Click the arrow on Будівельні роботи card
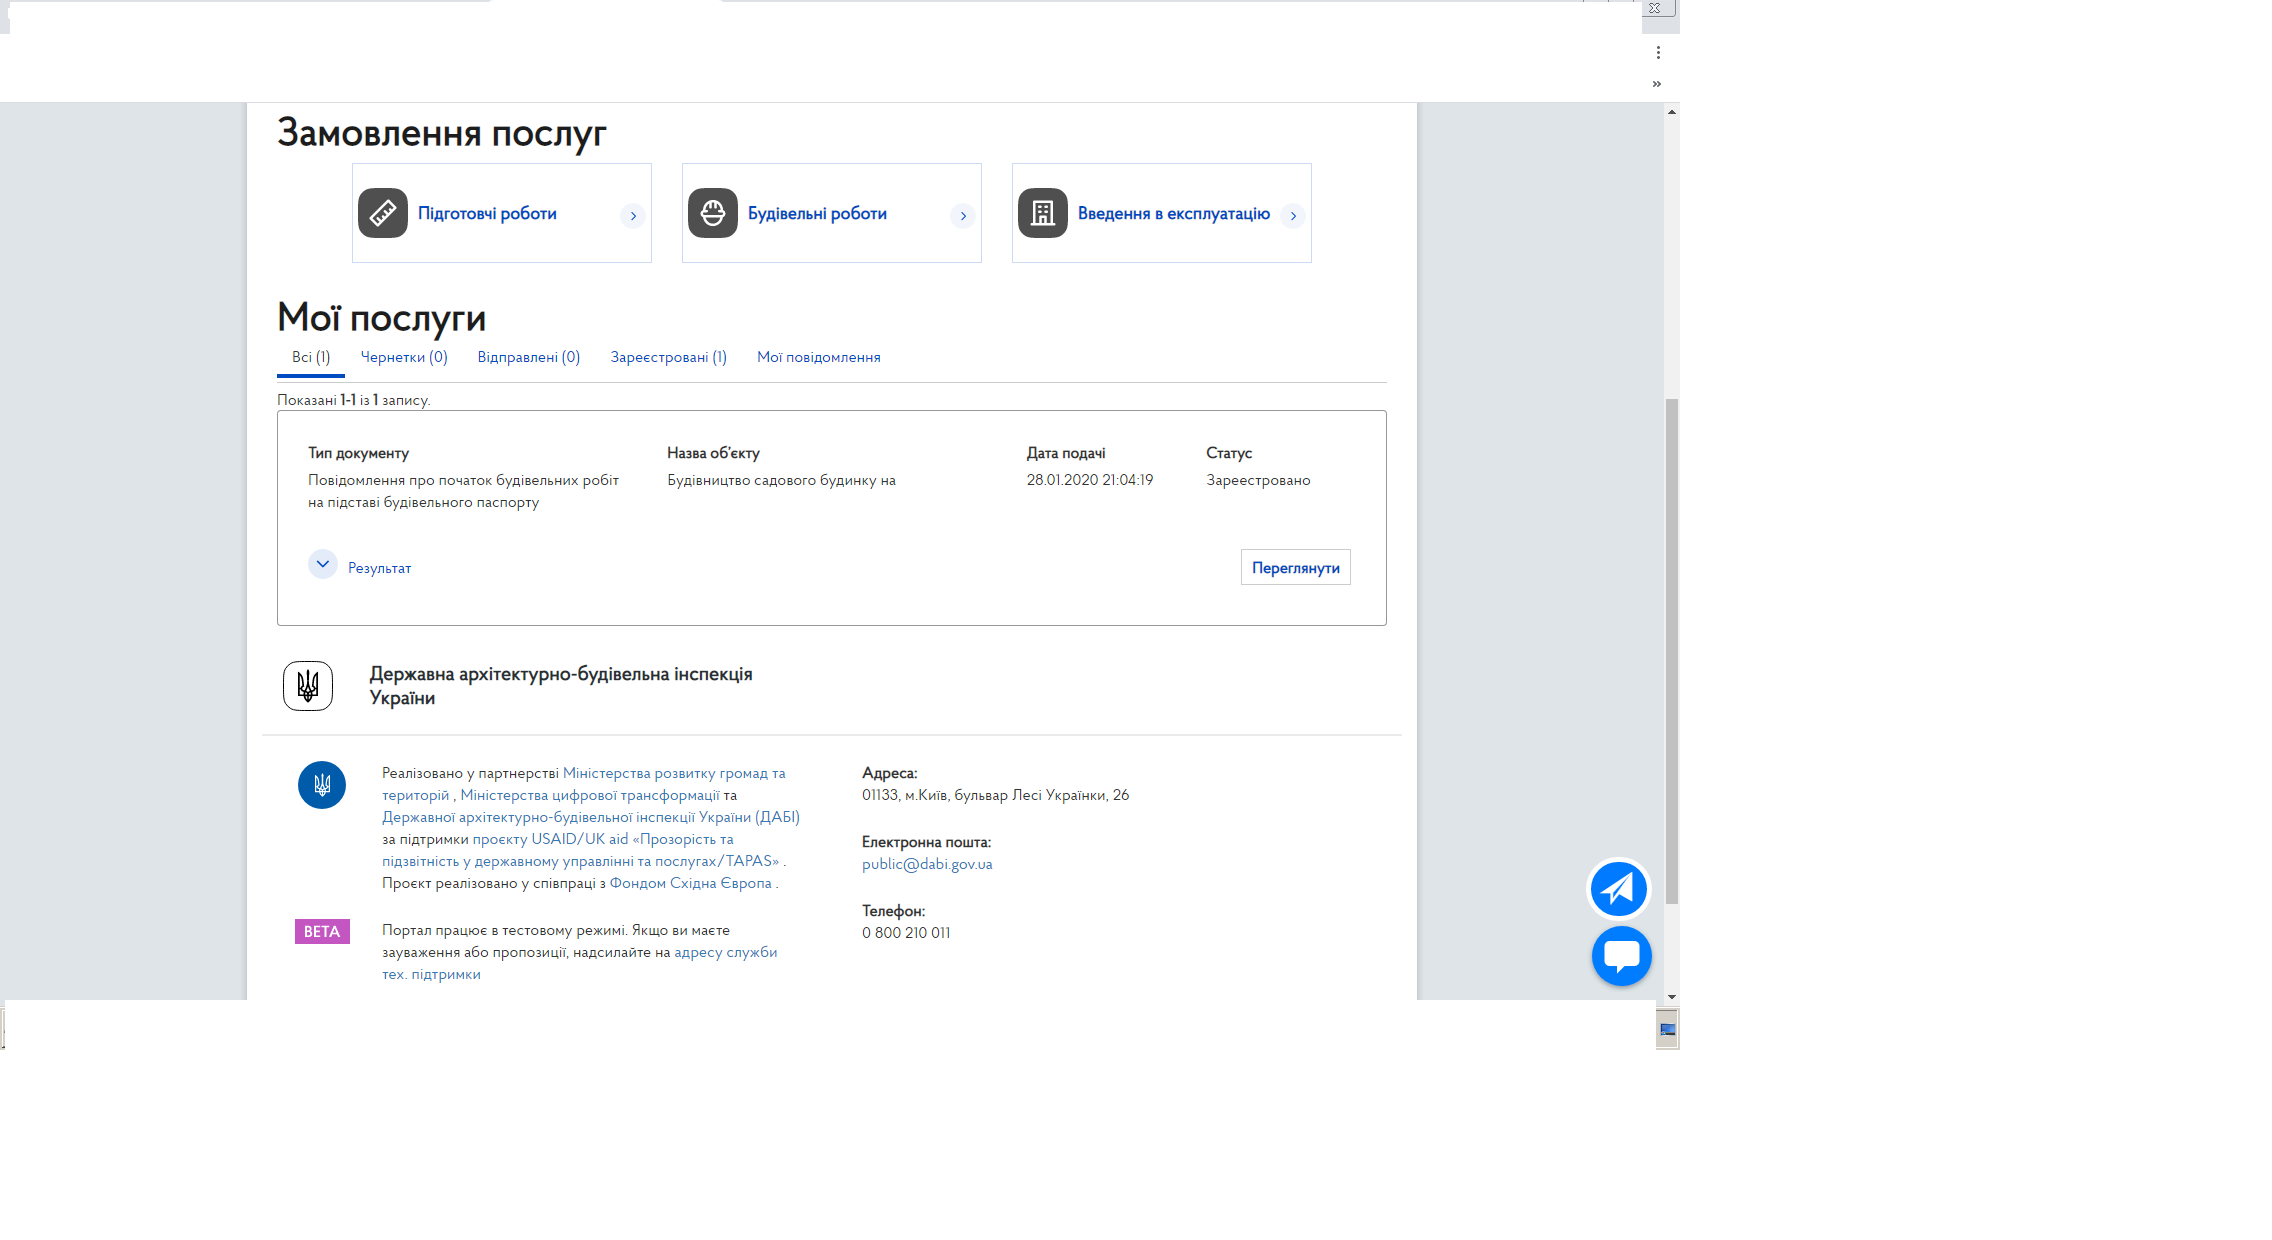 [963, 216]
